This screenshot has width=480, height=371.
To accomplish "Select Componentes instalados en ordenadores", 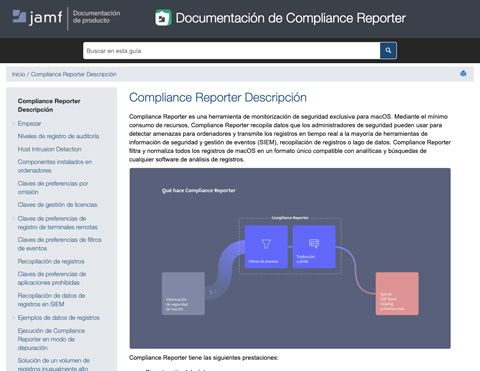I will (55, 166).
